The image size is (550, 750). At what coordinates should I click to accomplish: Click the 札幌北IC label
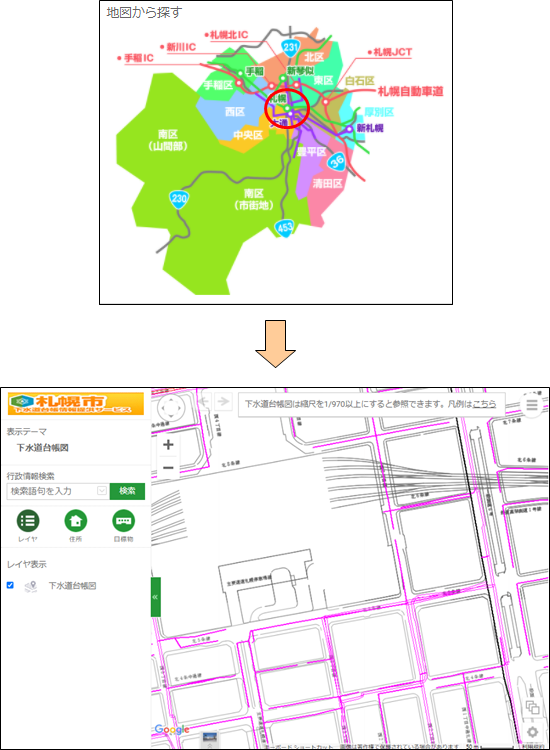tap(229, 35)
